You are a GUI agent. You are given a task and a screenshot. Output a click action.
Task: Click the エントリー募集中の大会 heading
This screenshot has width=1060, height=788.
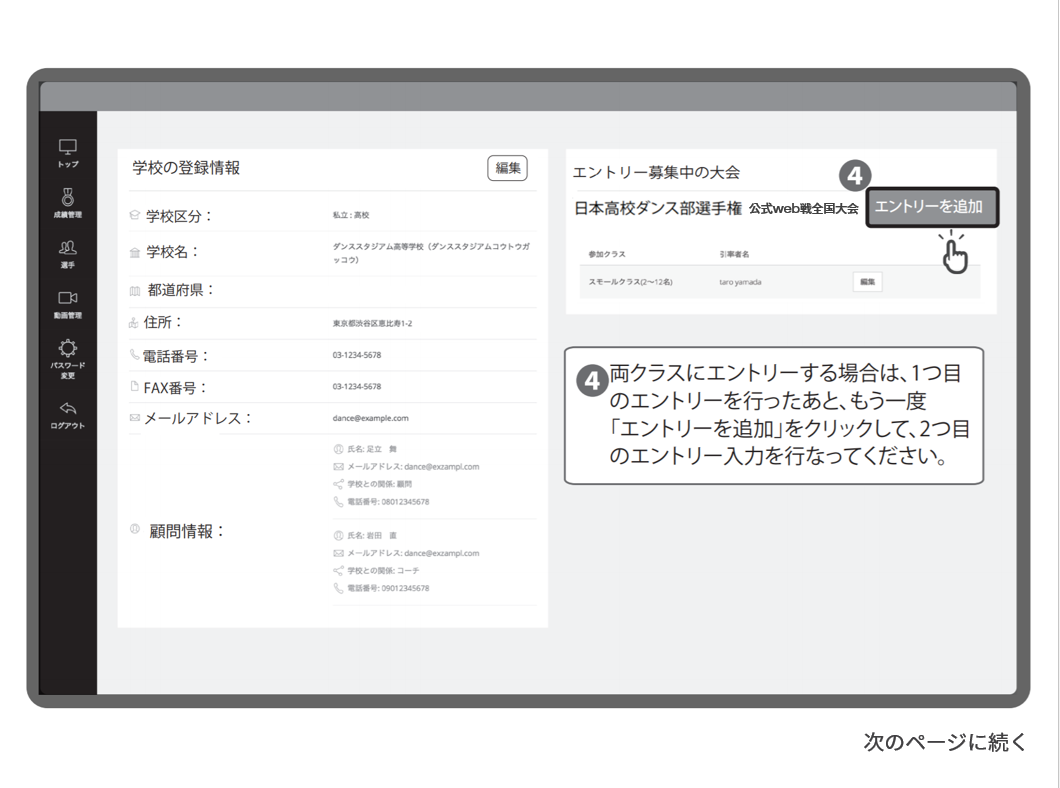click(656, 172)
